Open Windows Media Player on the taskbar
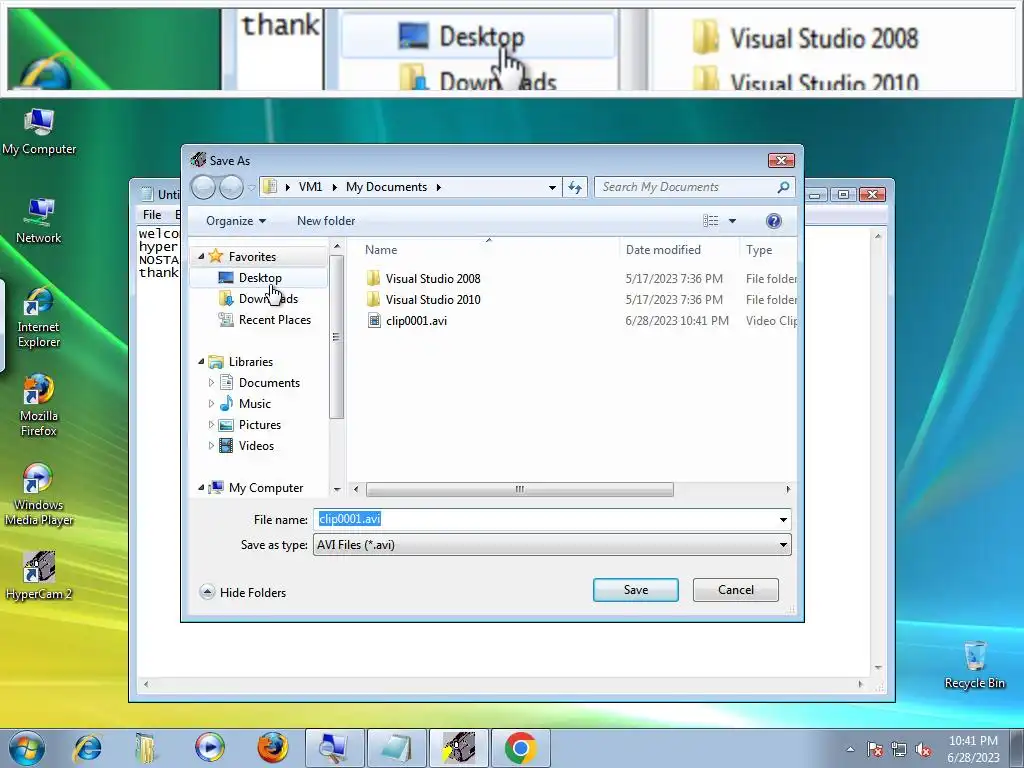The image size is (1024, 768). (x=210, y=748)
